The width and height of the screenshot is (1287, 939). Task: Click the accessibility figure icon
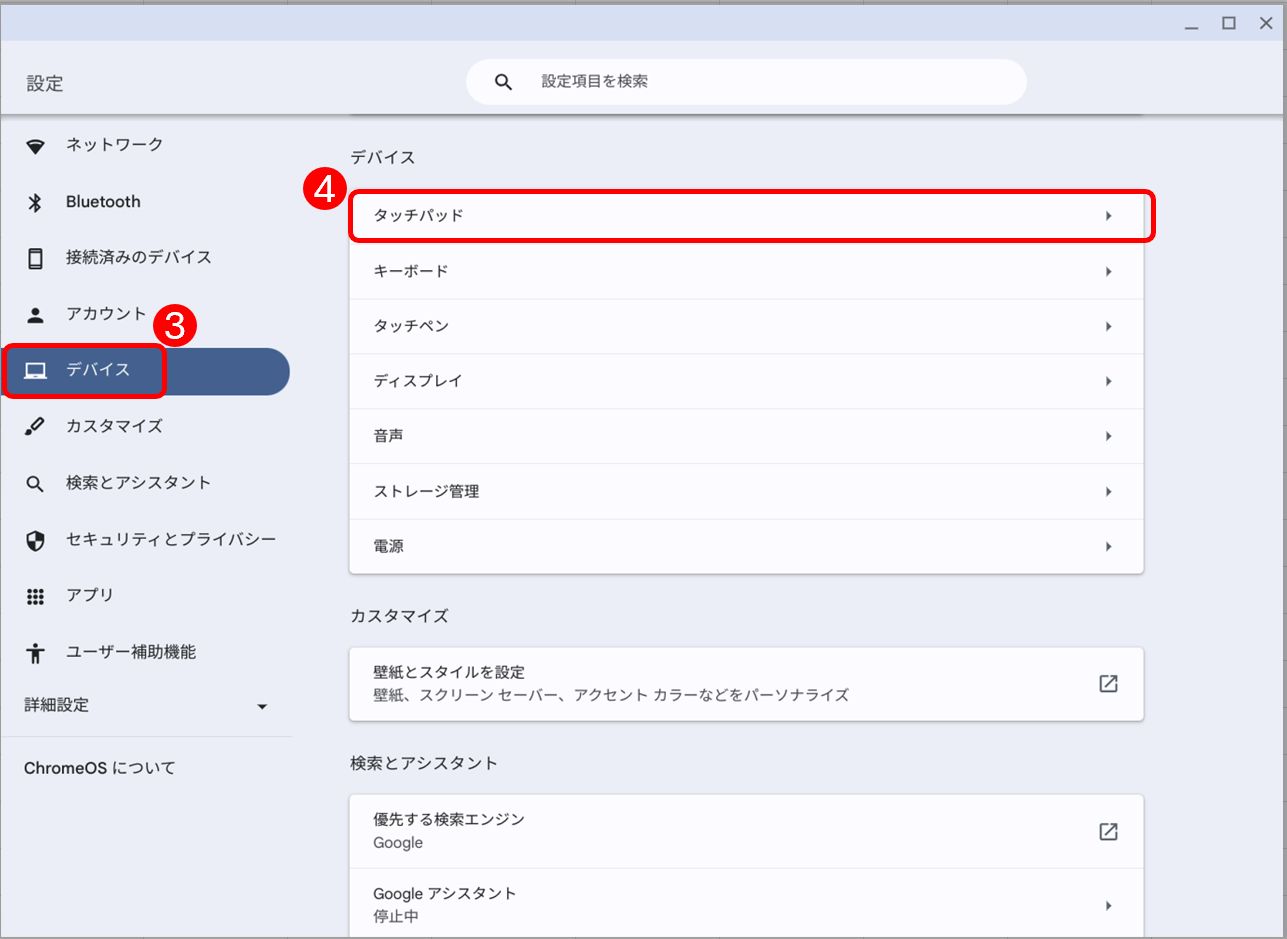coord(36,653)
